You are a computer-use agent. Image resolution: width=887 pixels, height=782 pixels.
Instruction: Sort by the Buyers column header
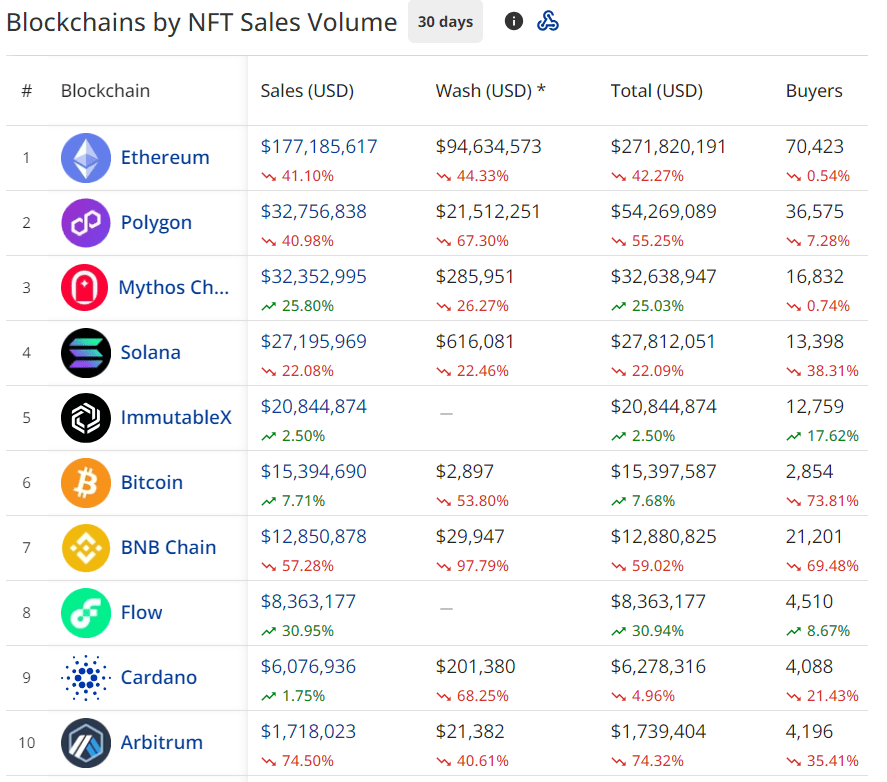813,91
